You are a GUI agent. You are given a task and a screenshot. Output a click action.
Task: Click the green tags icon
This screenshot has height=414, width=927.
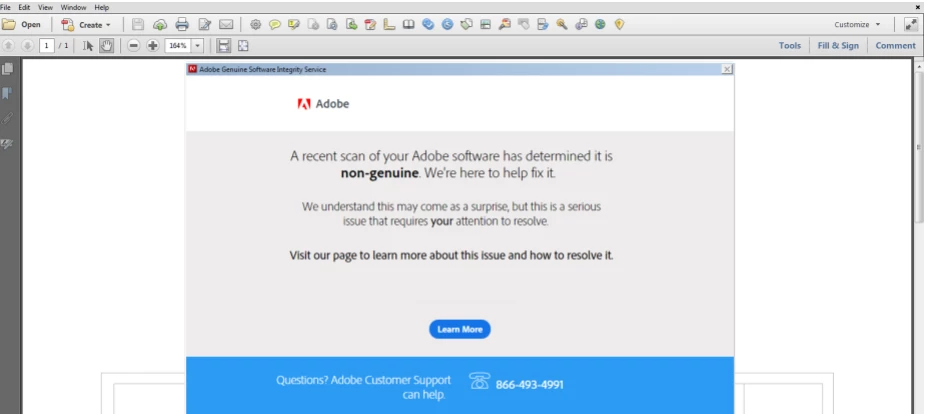point(466,25)
